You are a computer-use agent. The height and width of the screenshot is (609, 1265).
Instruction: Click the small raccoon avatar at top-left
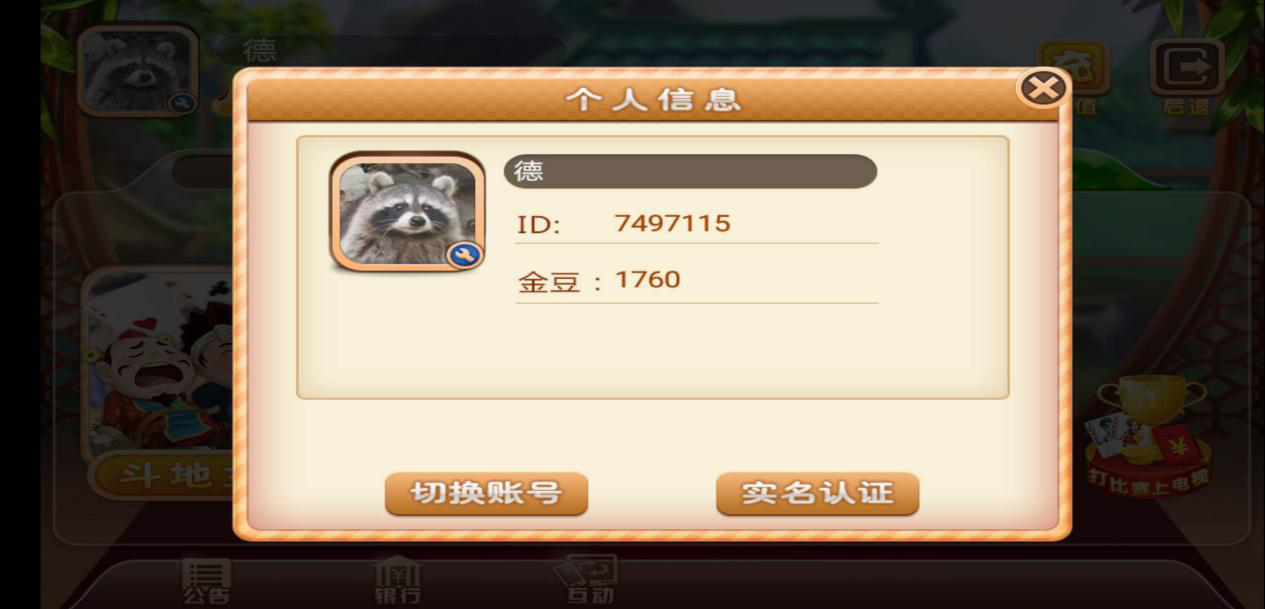pyautogui.click(x=137, y=70)
